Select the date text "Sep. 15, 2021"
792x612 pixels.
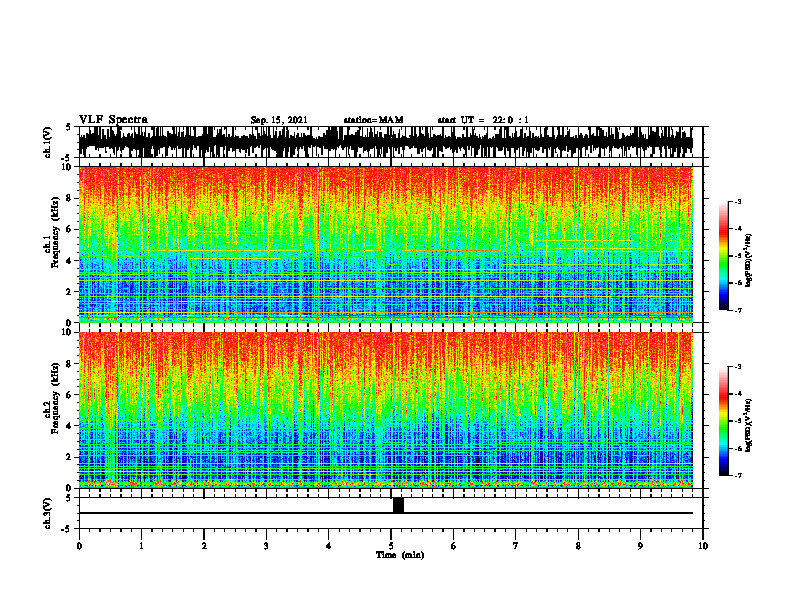coord(279,120)
